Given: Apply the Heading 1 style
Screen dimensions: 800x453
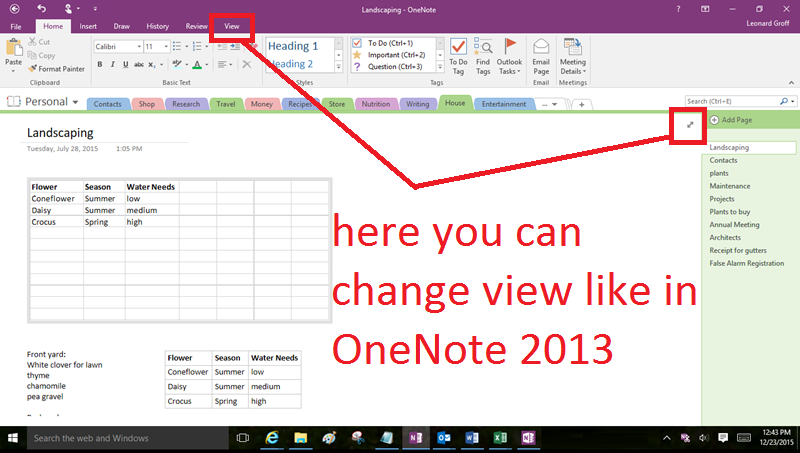Looking at the screenshot, I should coord(293,46).
